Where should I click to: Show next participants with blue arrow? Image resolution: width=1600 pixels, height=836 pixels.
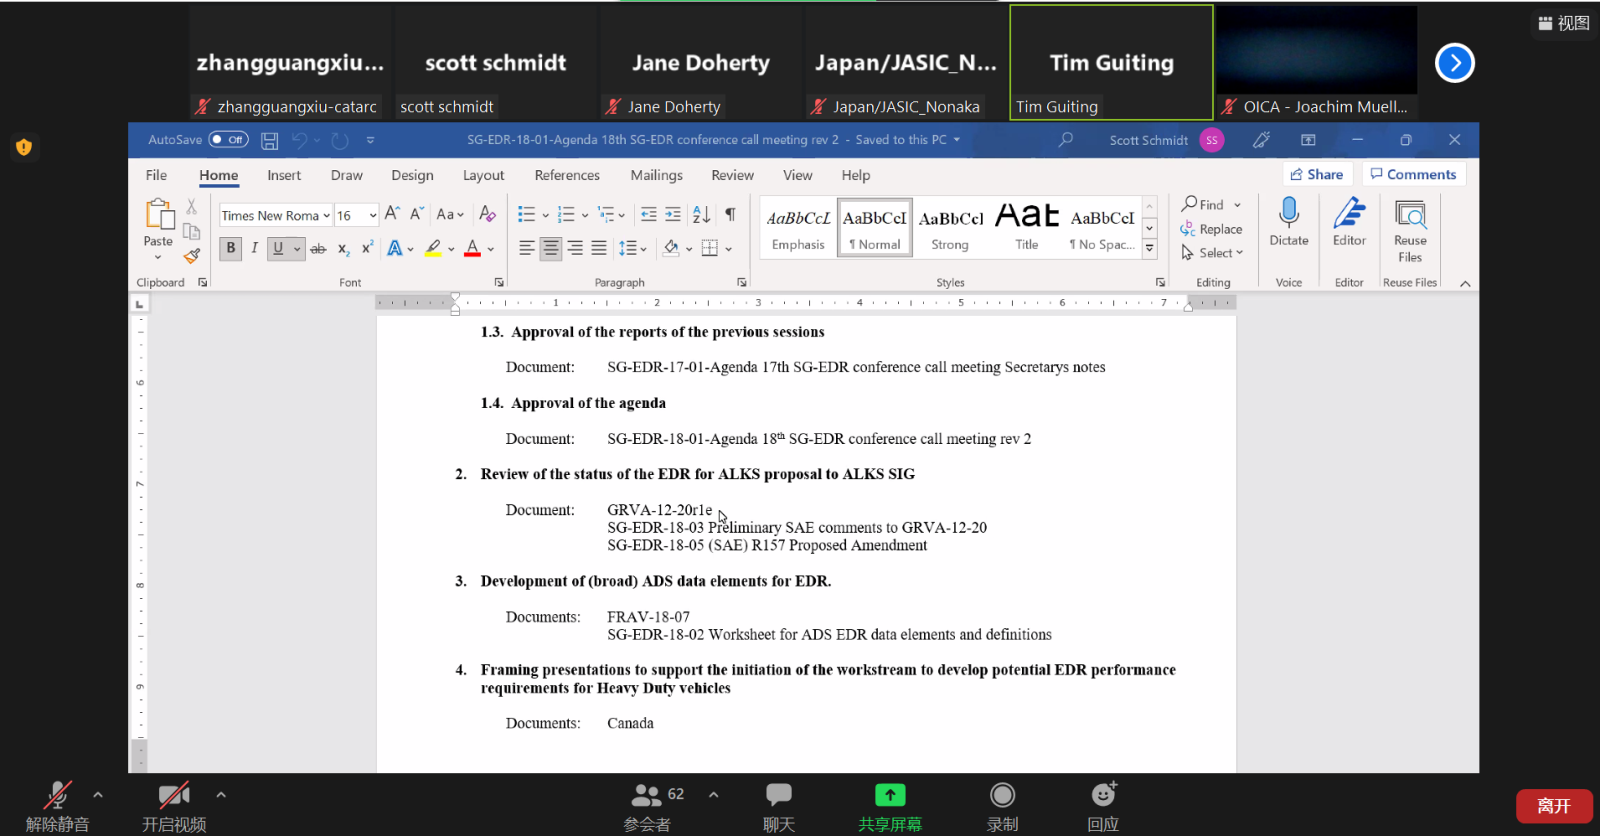[1454, 63]
